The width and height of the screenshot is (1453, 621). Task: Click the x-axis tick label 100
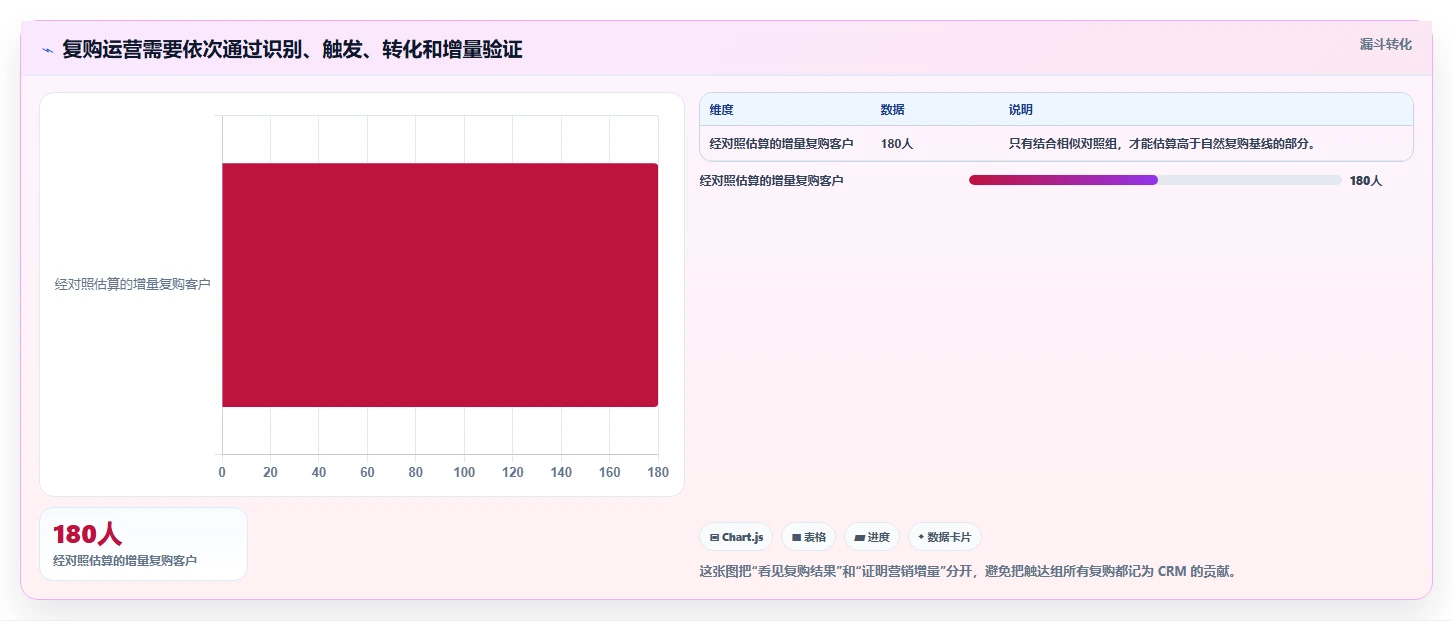tap(464, 472)
